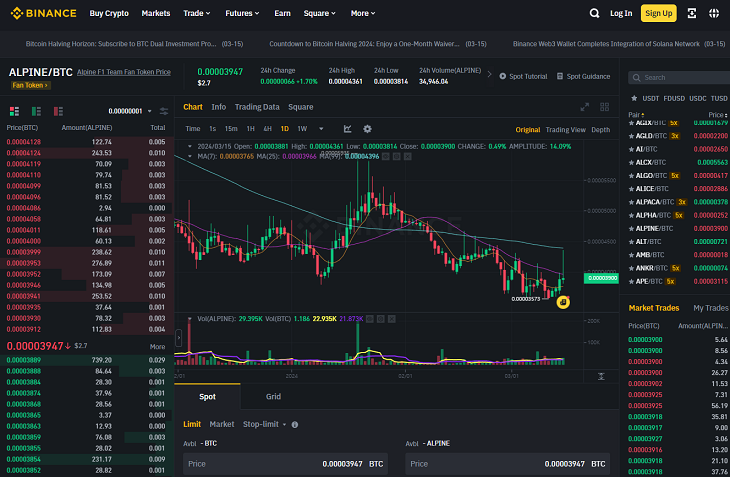The image size is (730, 477).
Task: Close the volume indicator legend
Action: tap(392, 319)
